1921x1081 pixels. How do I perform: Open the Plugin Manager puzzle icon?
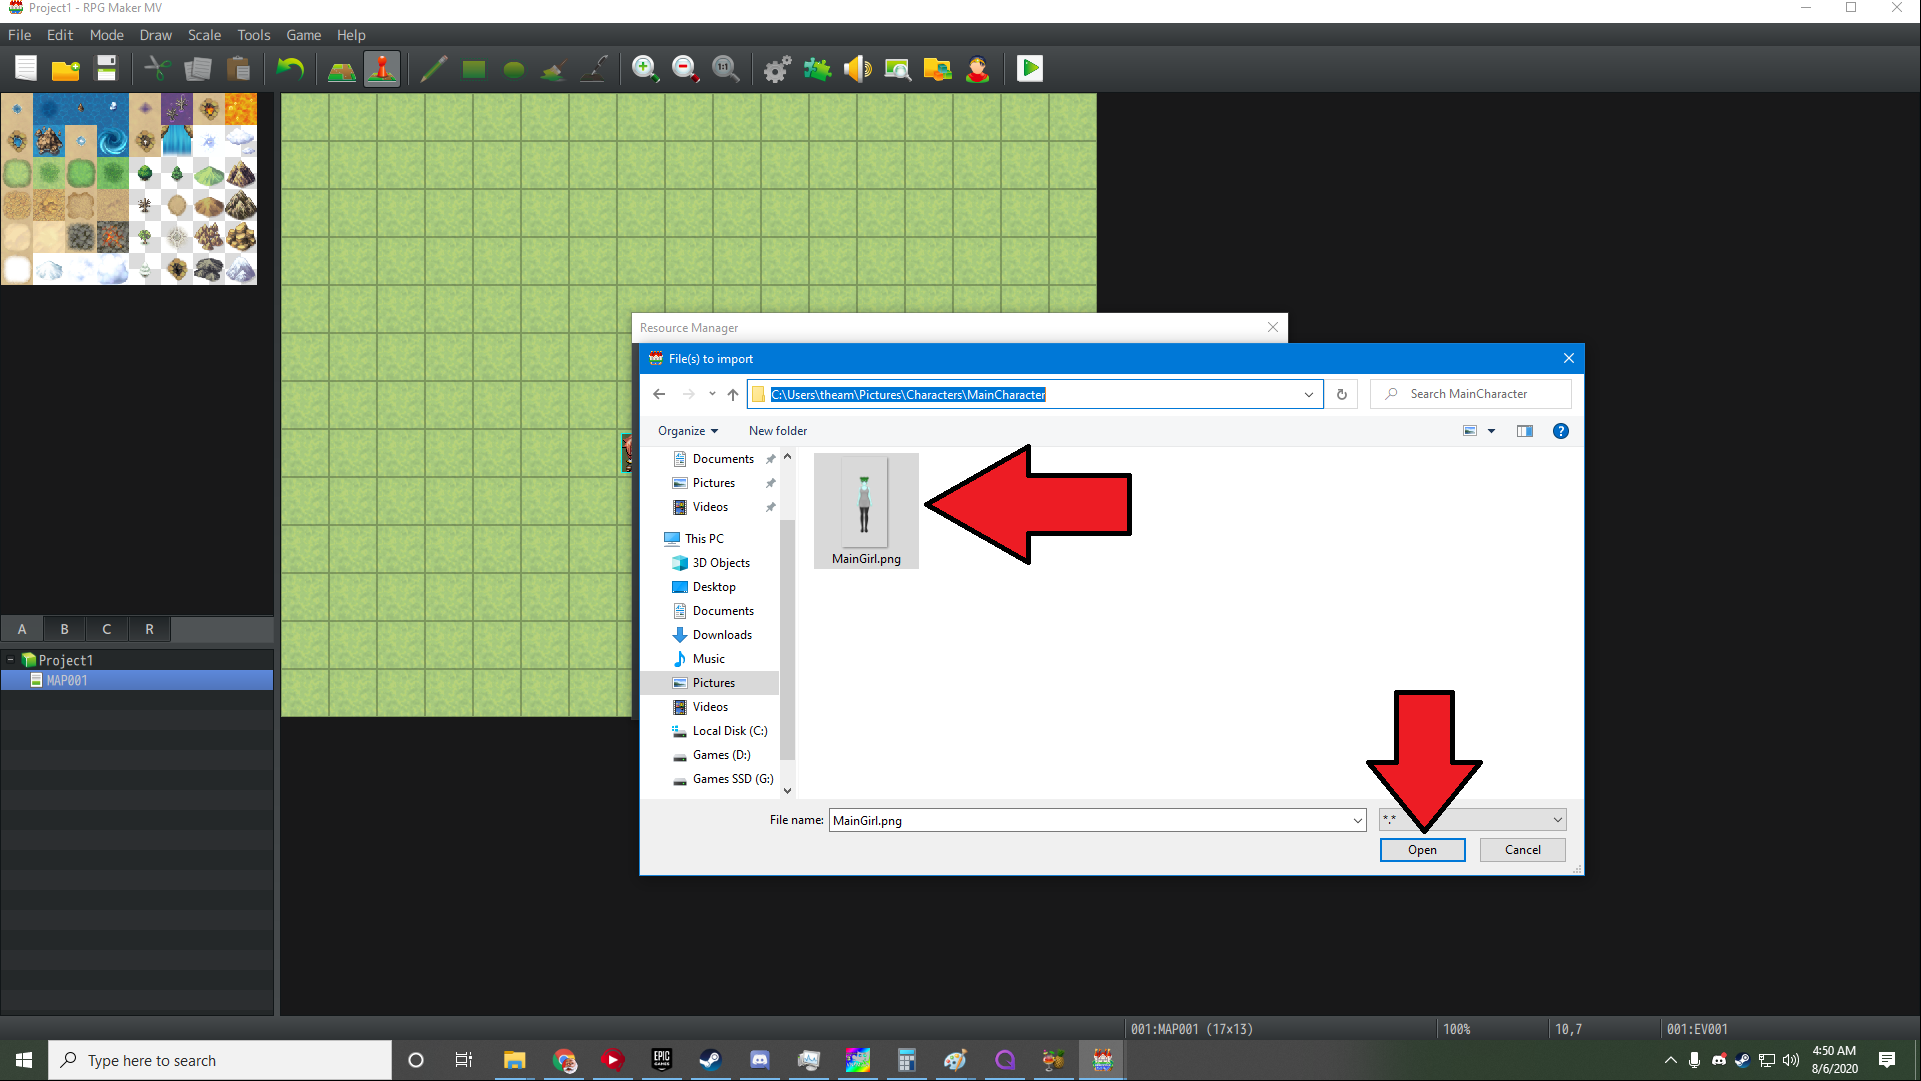817,69
